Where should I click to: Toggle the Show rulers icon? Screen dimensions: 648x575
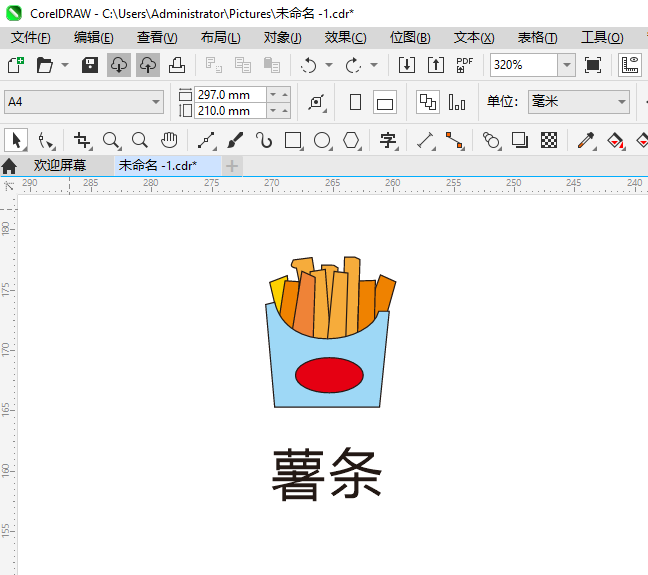pyautogui.click(x=630, y=65)
